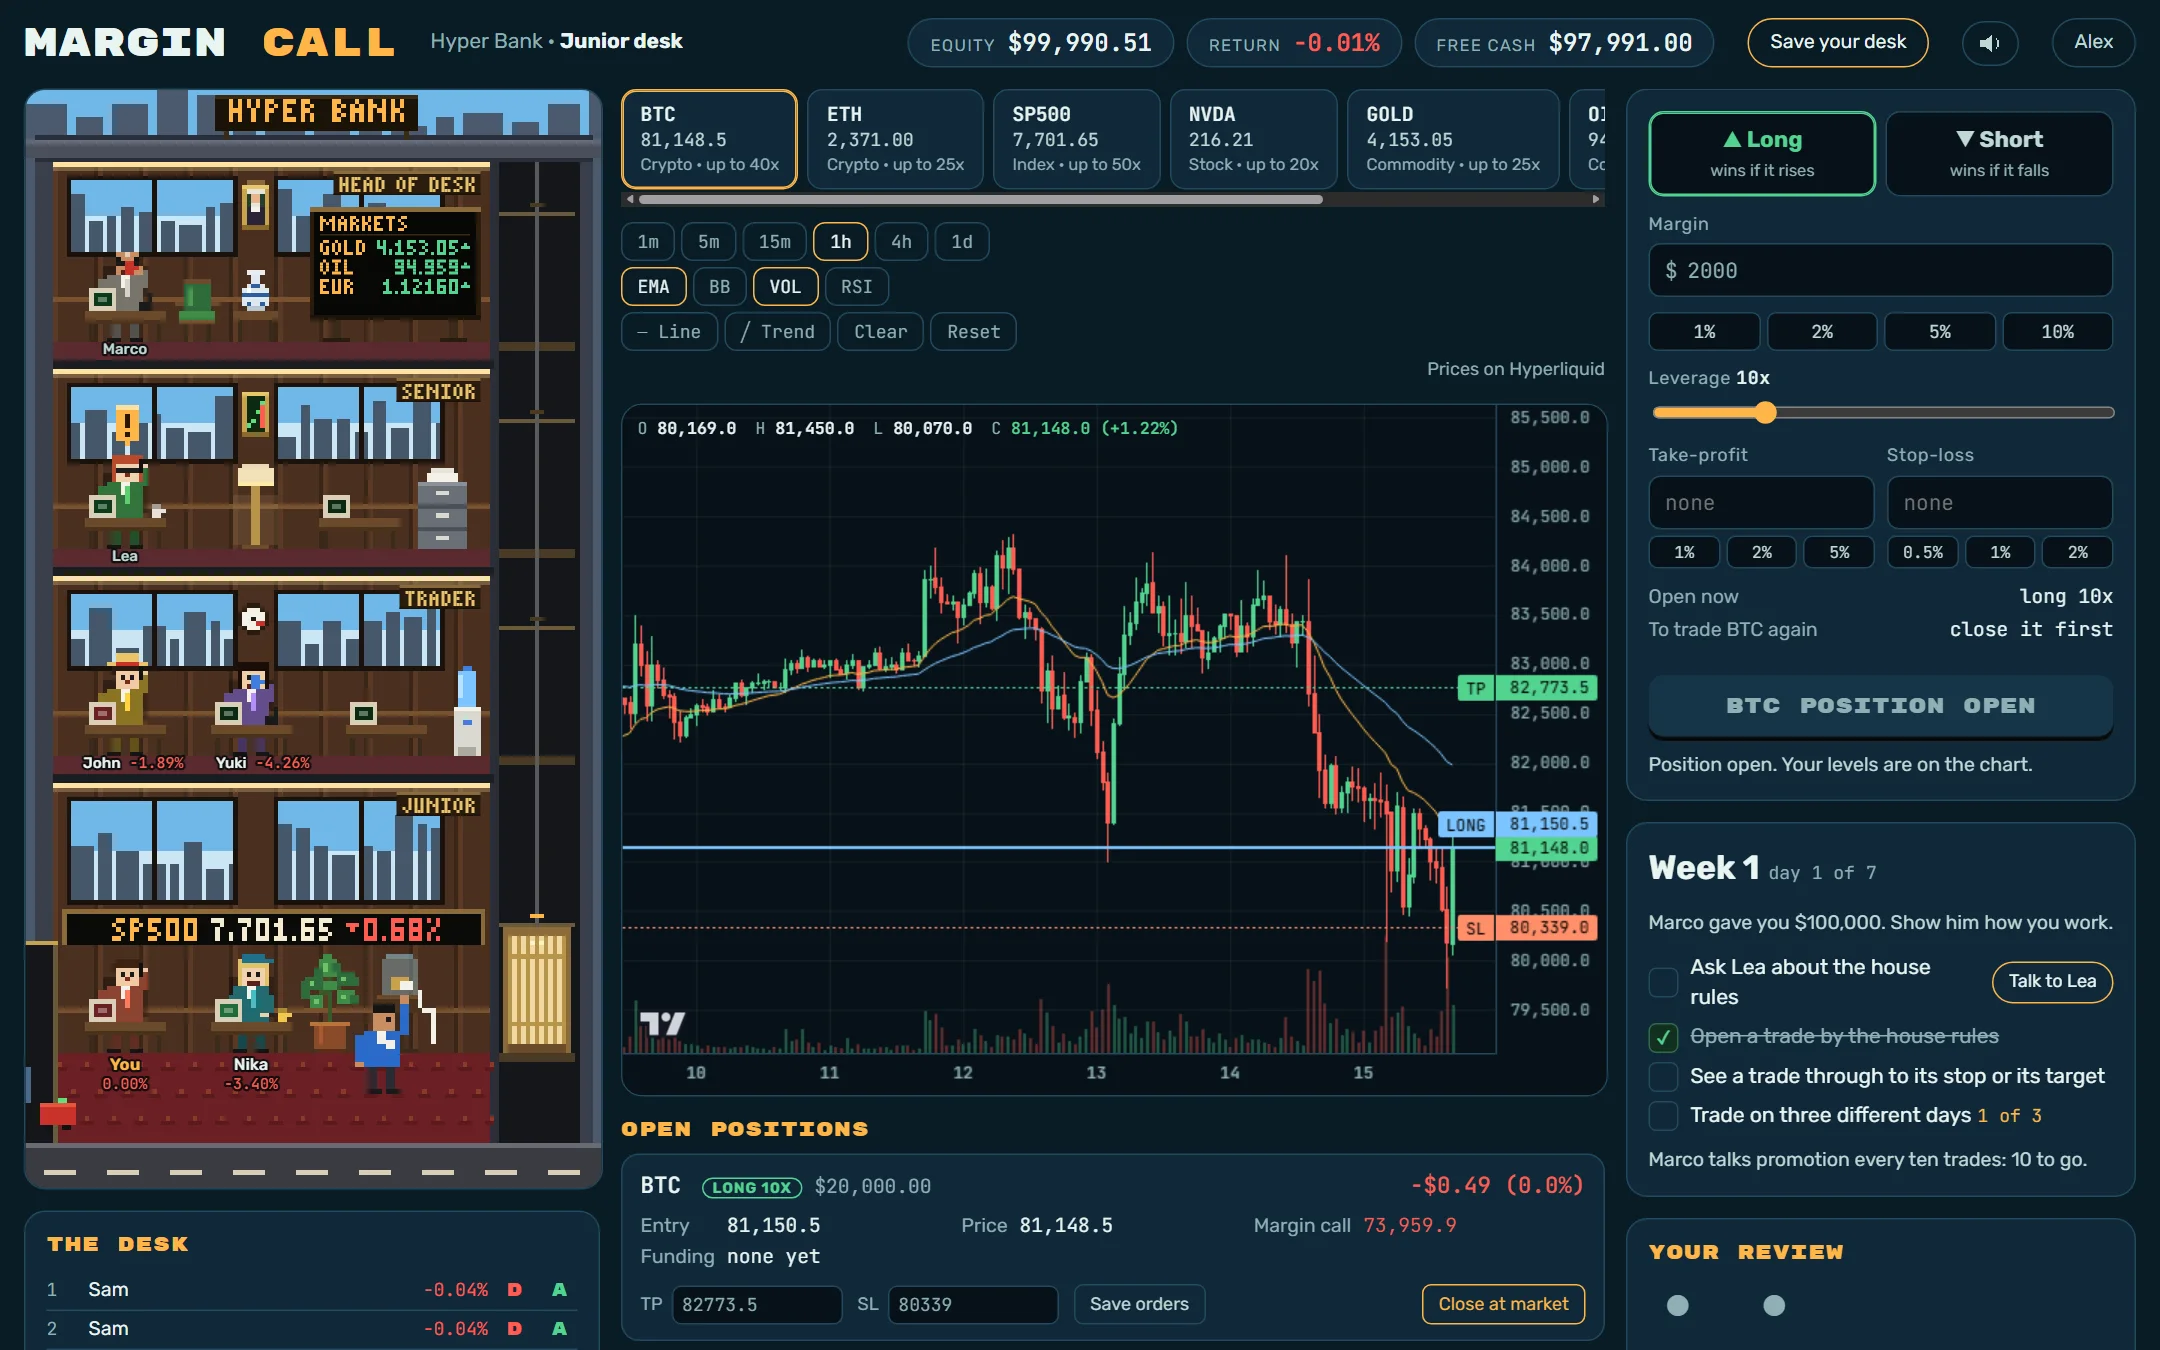The image size is (2160, 1350).
Task: Click your own character labeled You
Action: 126,1005
